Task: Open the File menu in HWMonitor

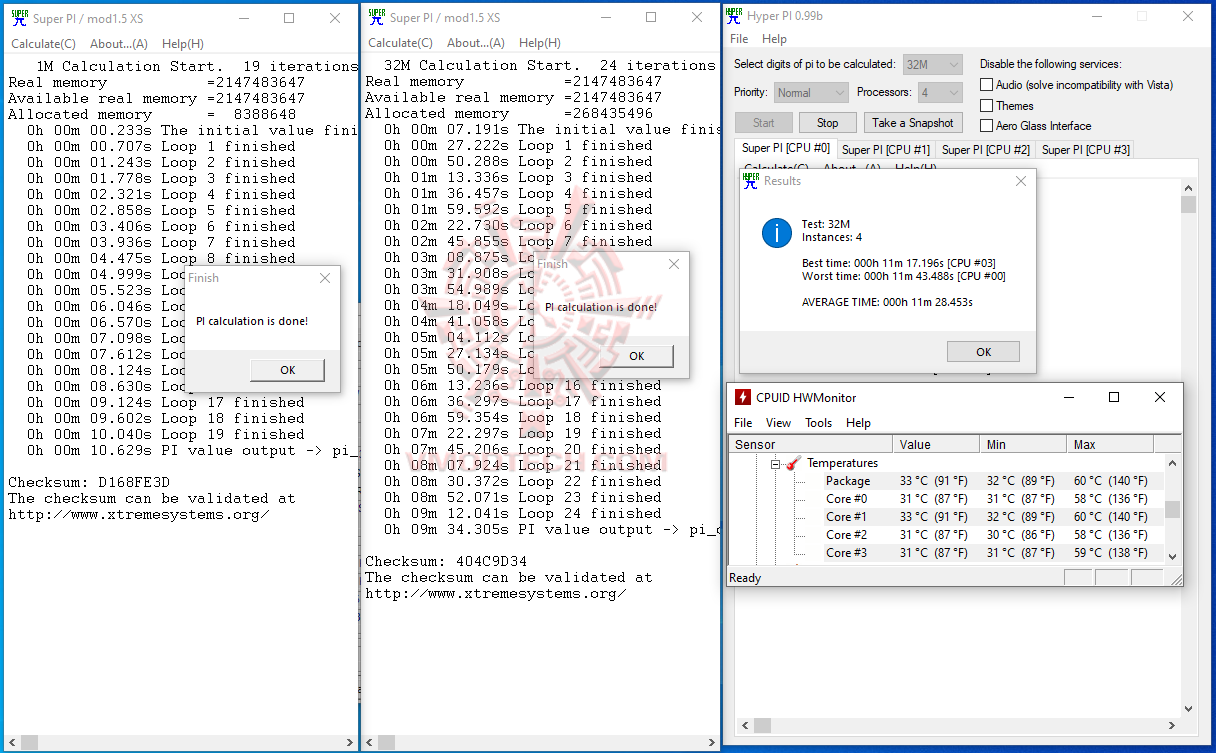Action: (743, 423)
